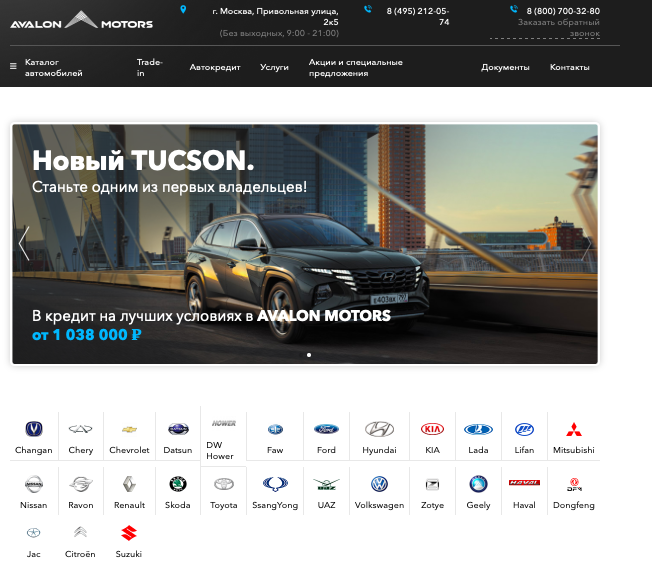Select the Citroën brand logo

(80, 532)
